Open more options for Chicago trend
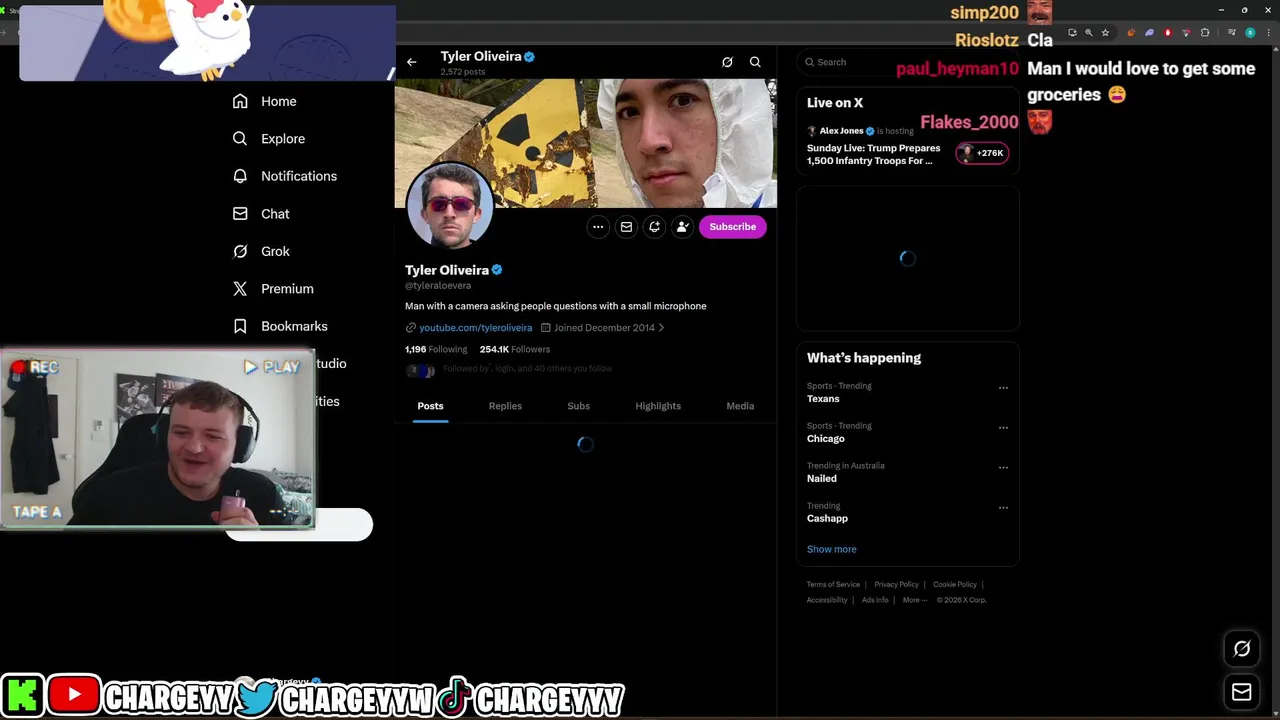The width and height of the screenshot is (1280, 720). pos(1003,428)
